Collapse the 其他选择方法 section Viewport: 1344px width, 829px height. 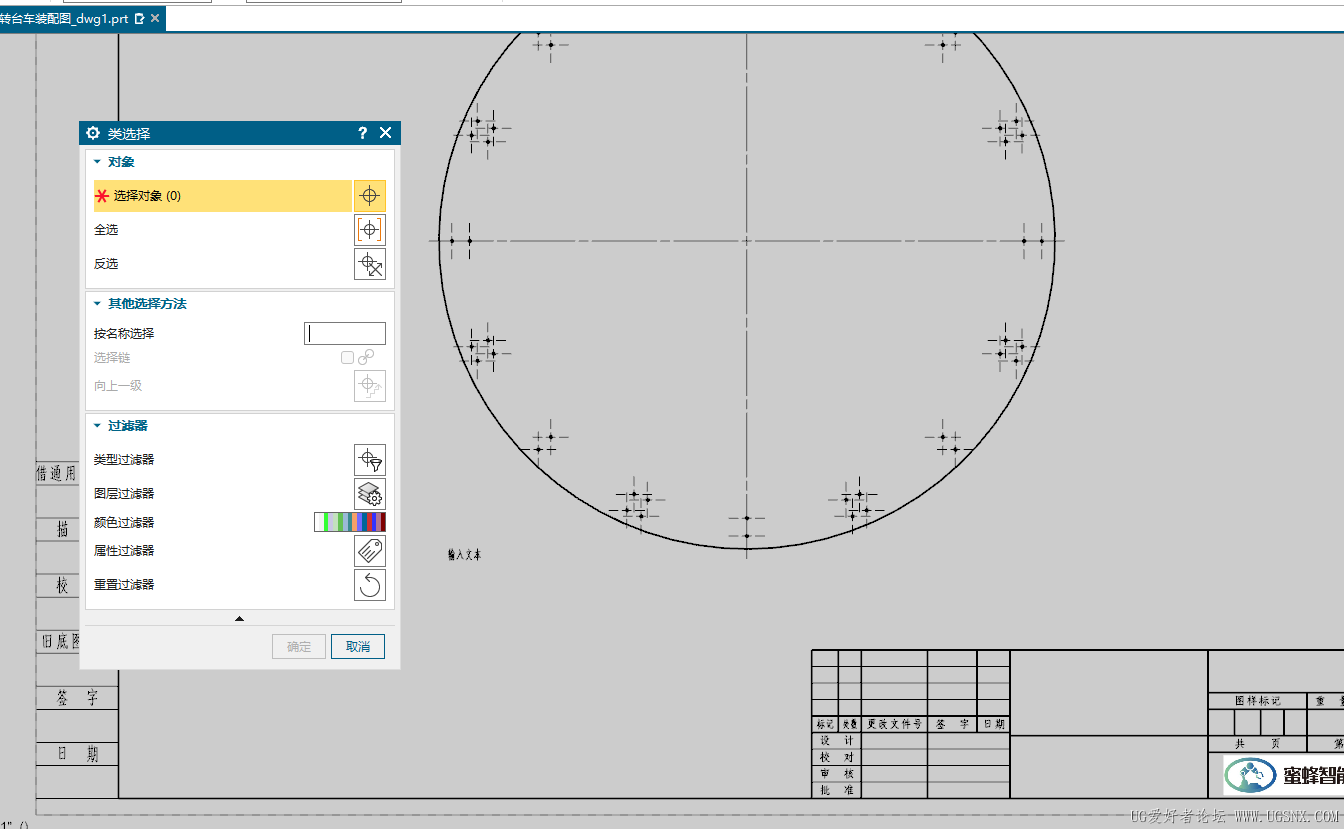(97, 303)
